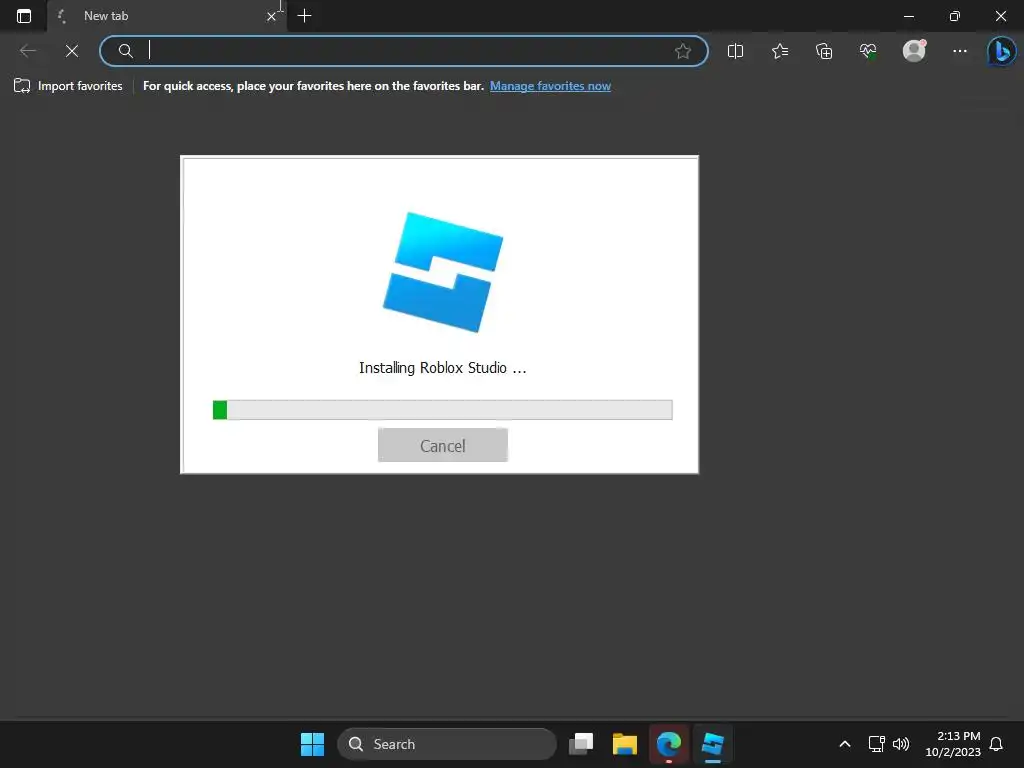Open the tab actions menu icon
Viewport: 1024px width, 768px height.
pos(24,16)
